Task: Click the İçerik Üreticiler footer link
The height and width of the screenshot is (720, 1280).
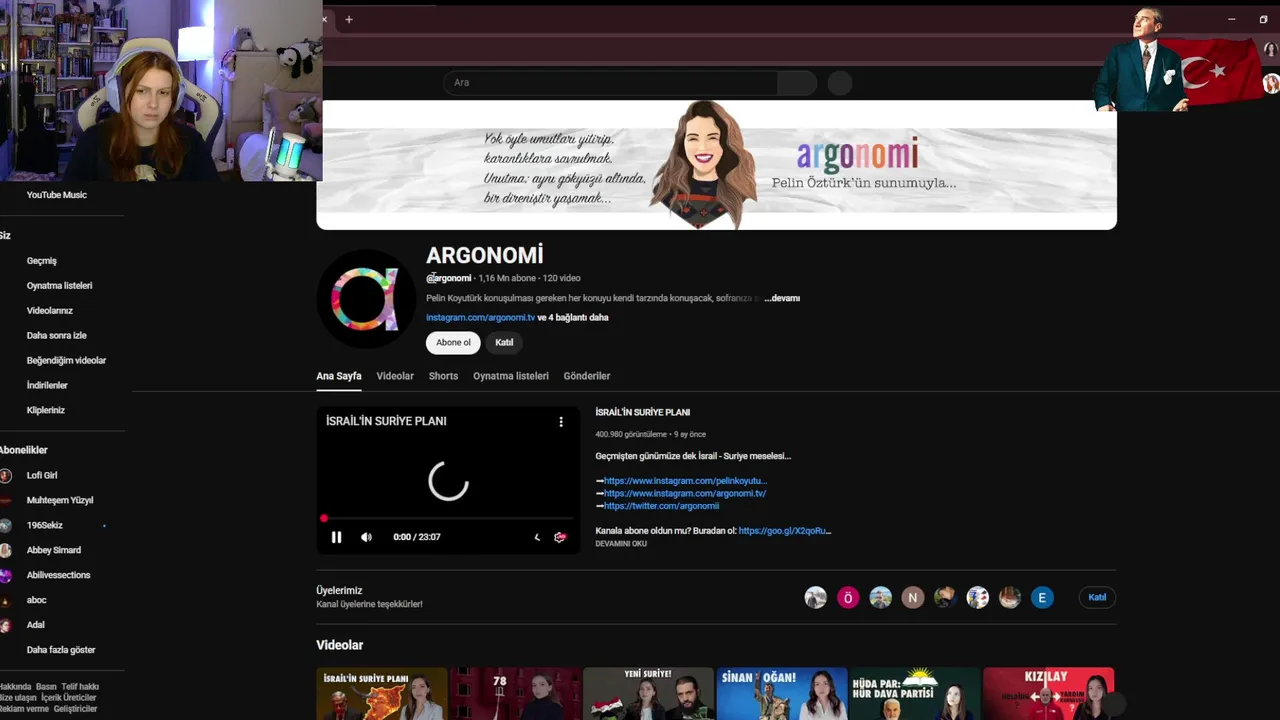Action: point(69,698)
